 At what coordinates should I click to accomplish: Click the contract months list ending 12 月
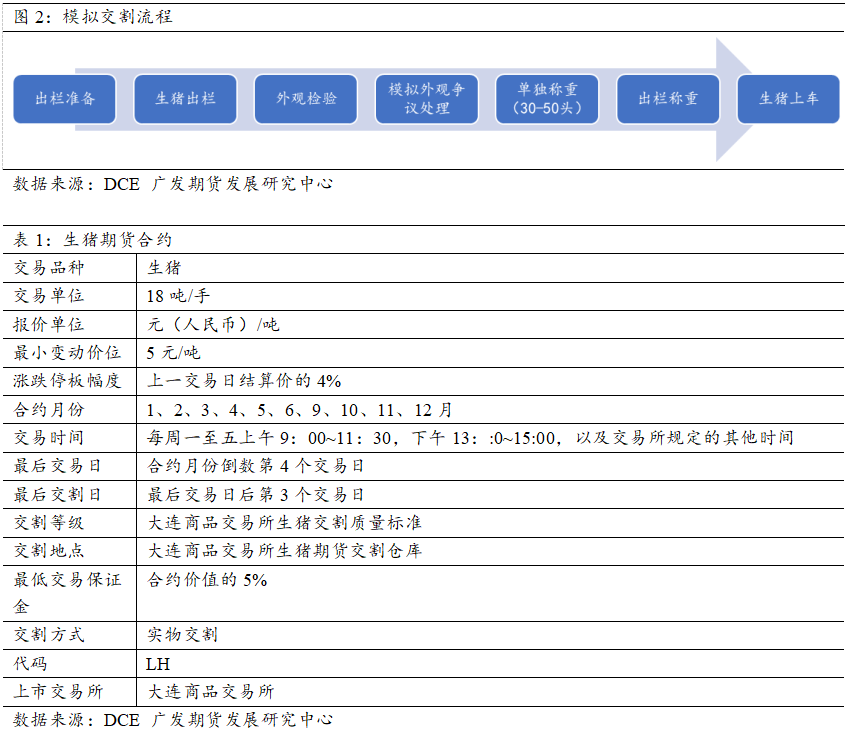click(299, 410)
